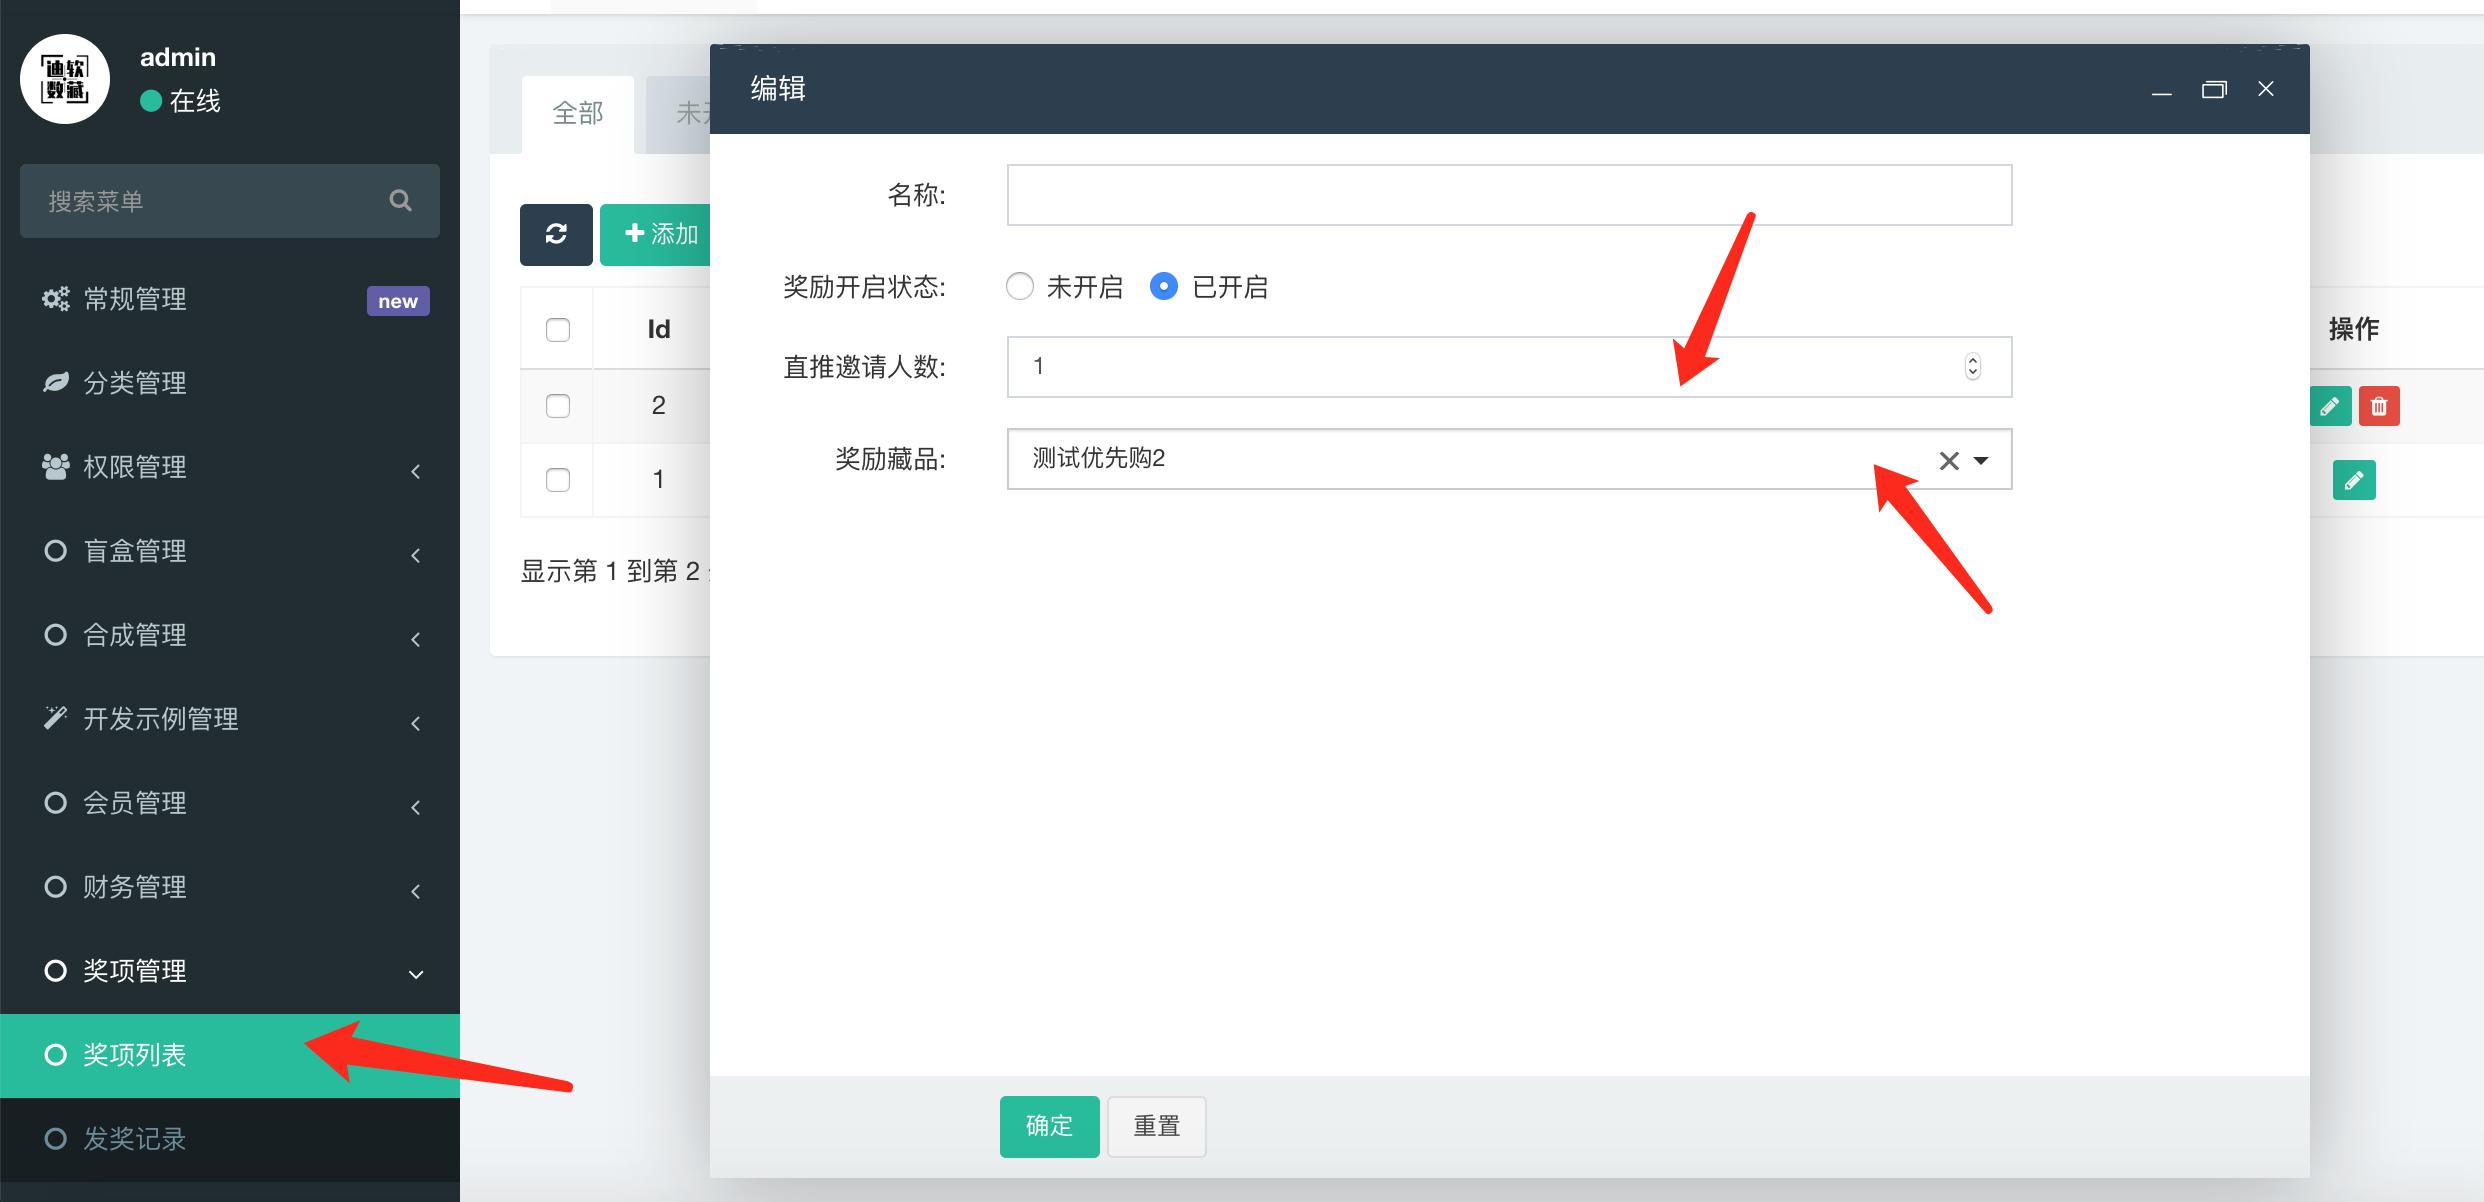Maximize the 编辑 dialog window
The width and height of the screenshot is (2484, 1202).
pos(2214,90)
